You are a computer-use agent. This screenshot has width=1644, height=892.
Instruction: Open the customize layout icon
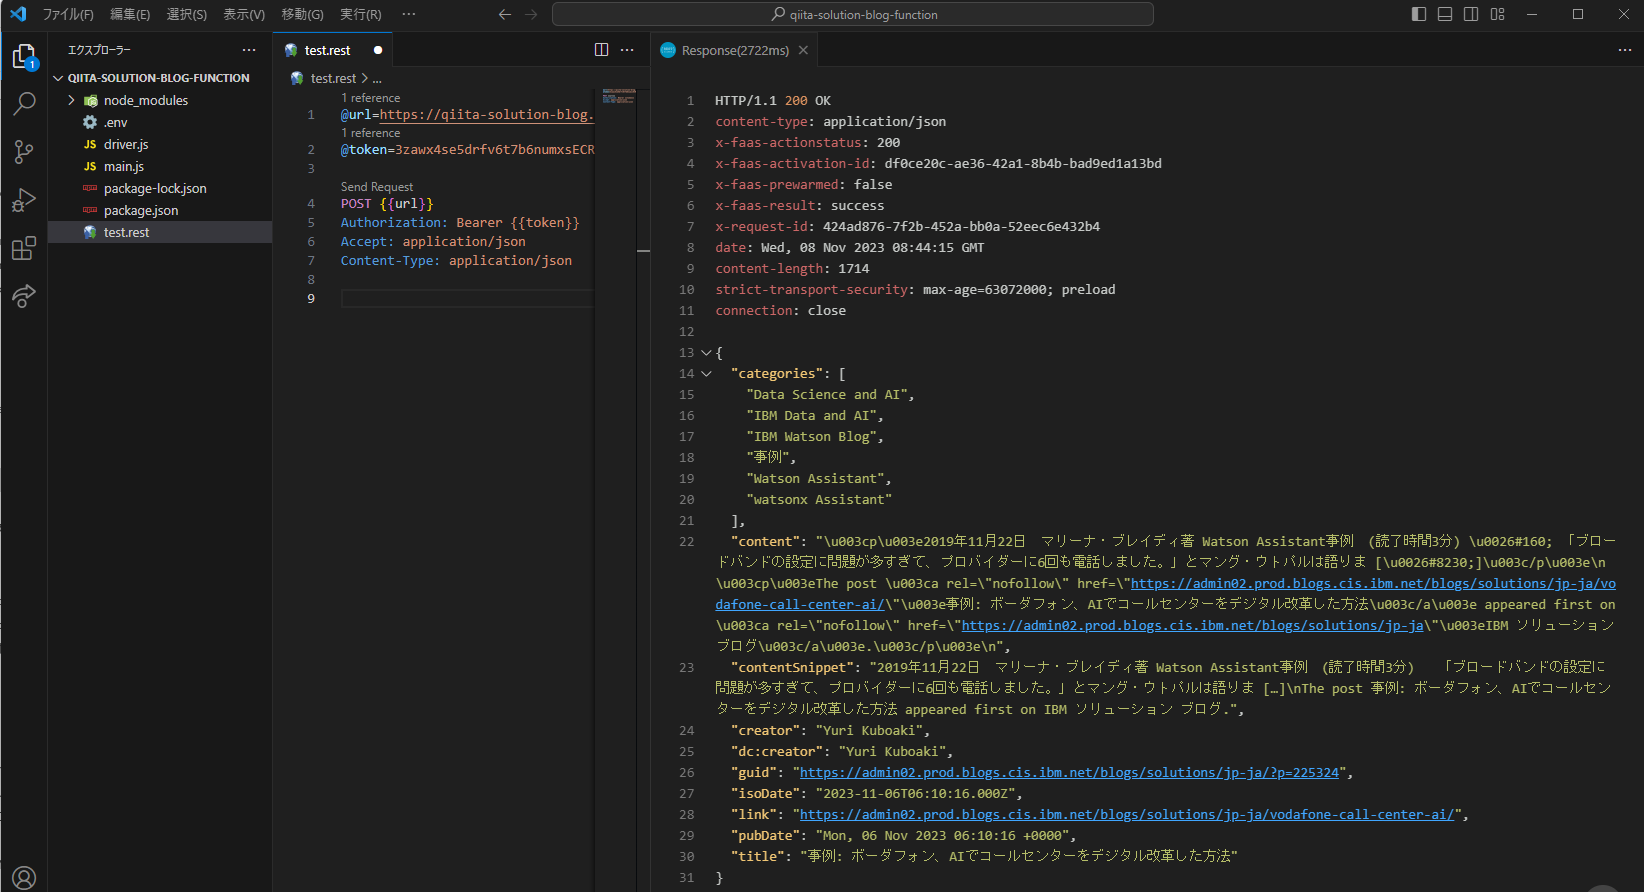click(1497, 14)
